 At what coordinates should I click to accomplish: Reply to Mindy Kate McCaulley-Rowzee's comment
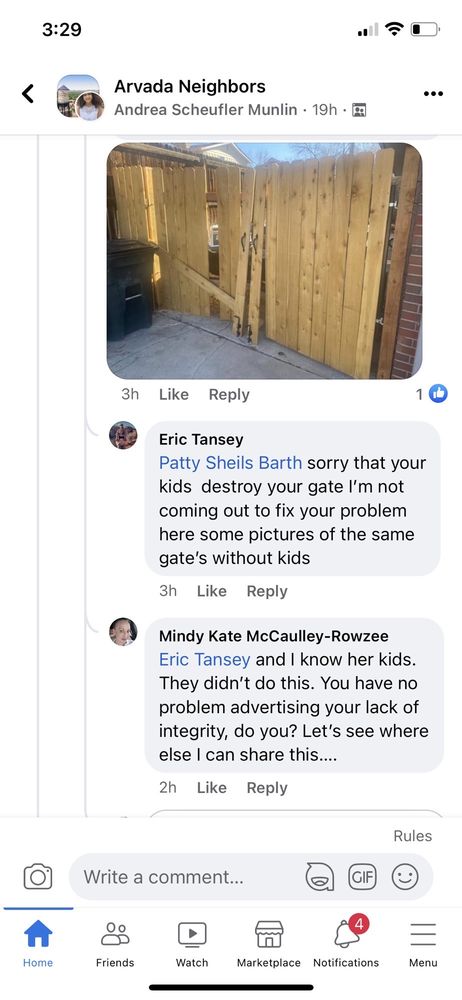point(267,788)
